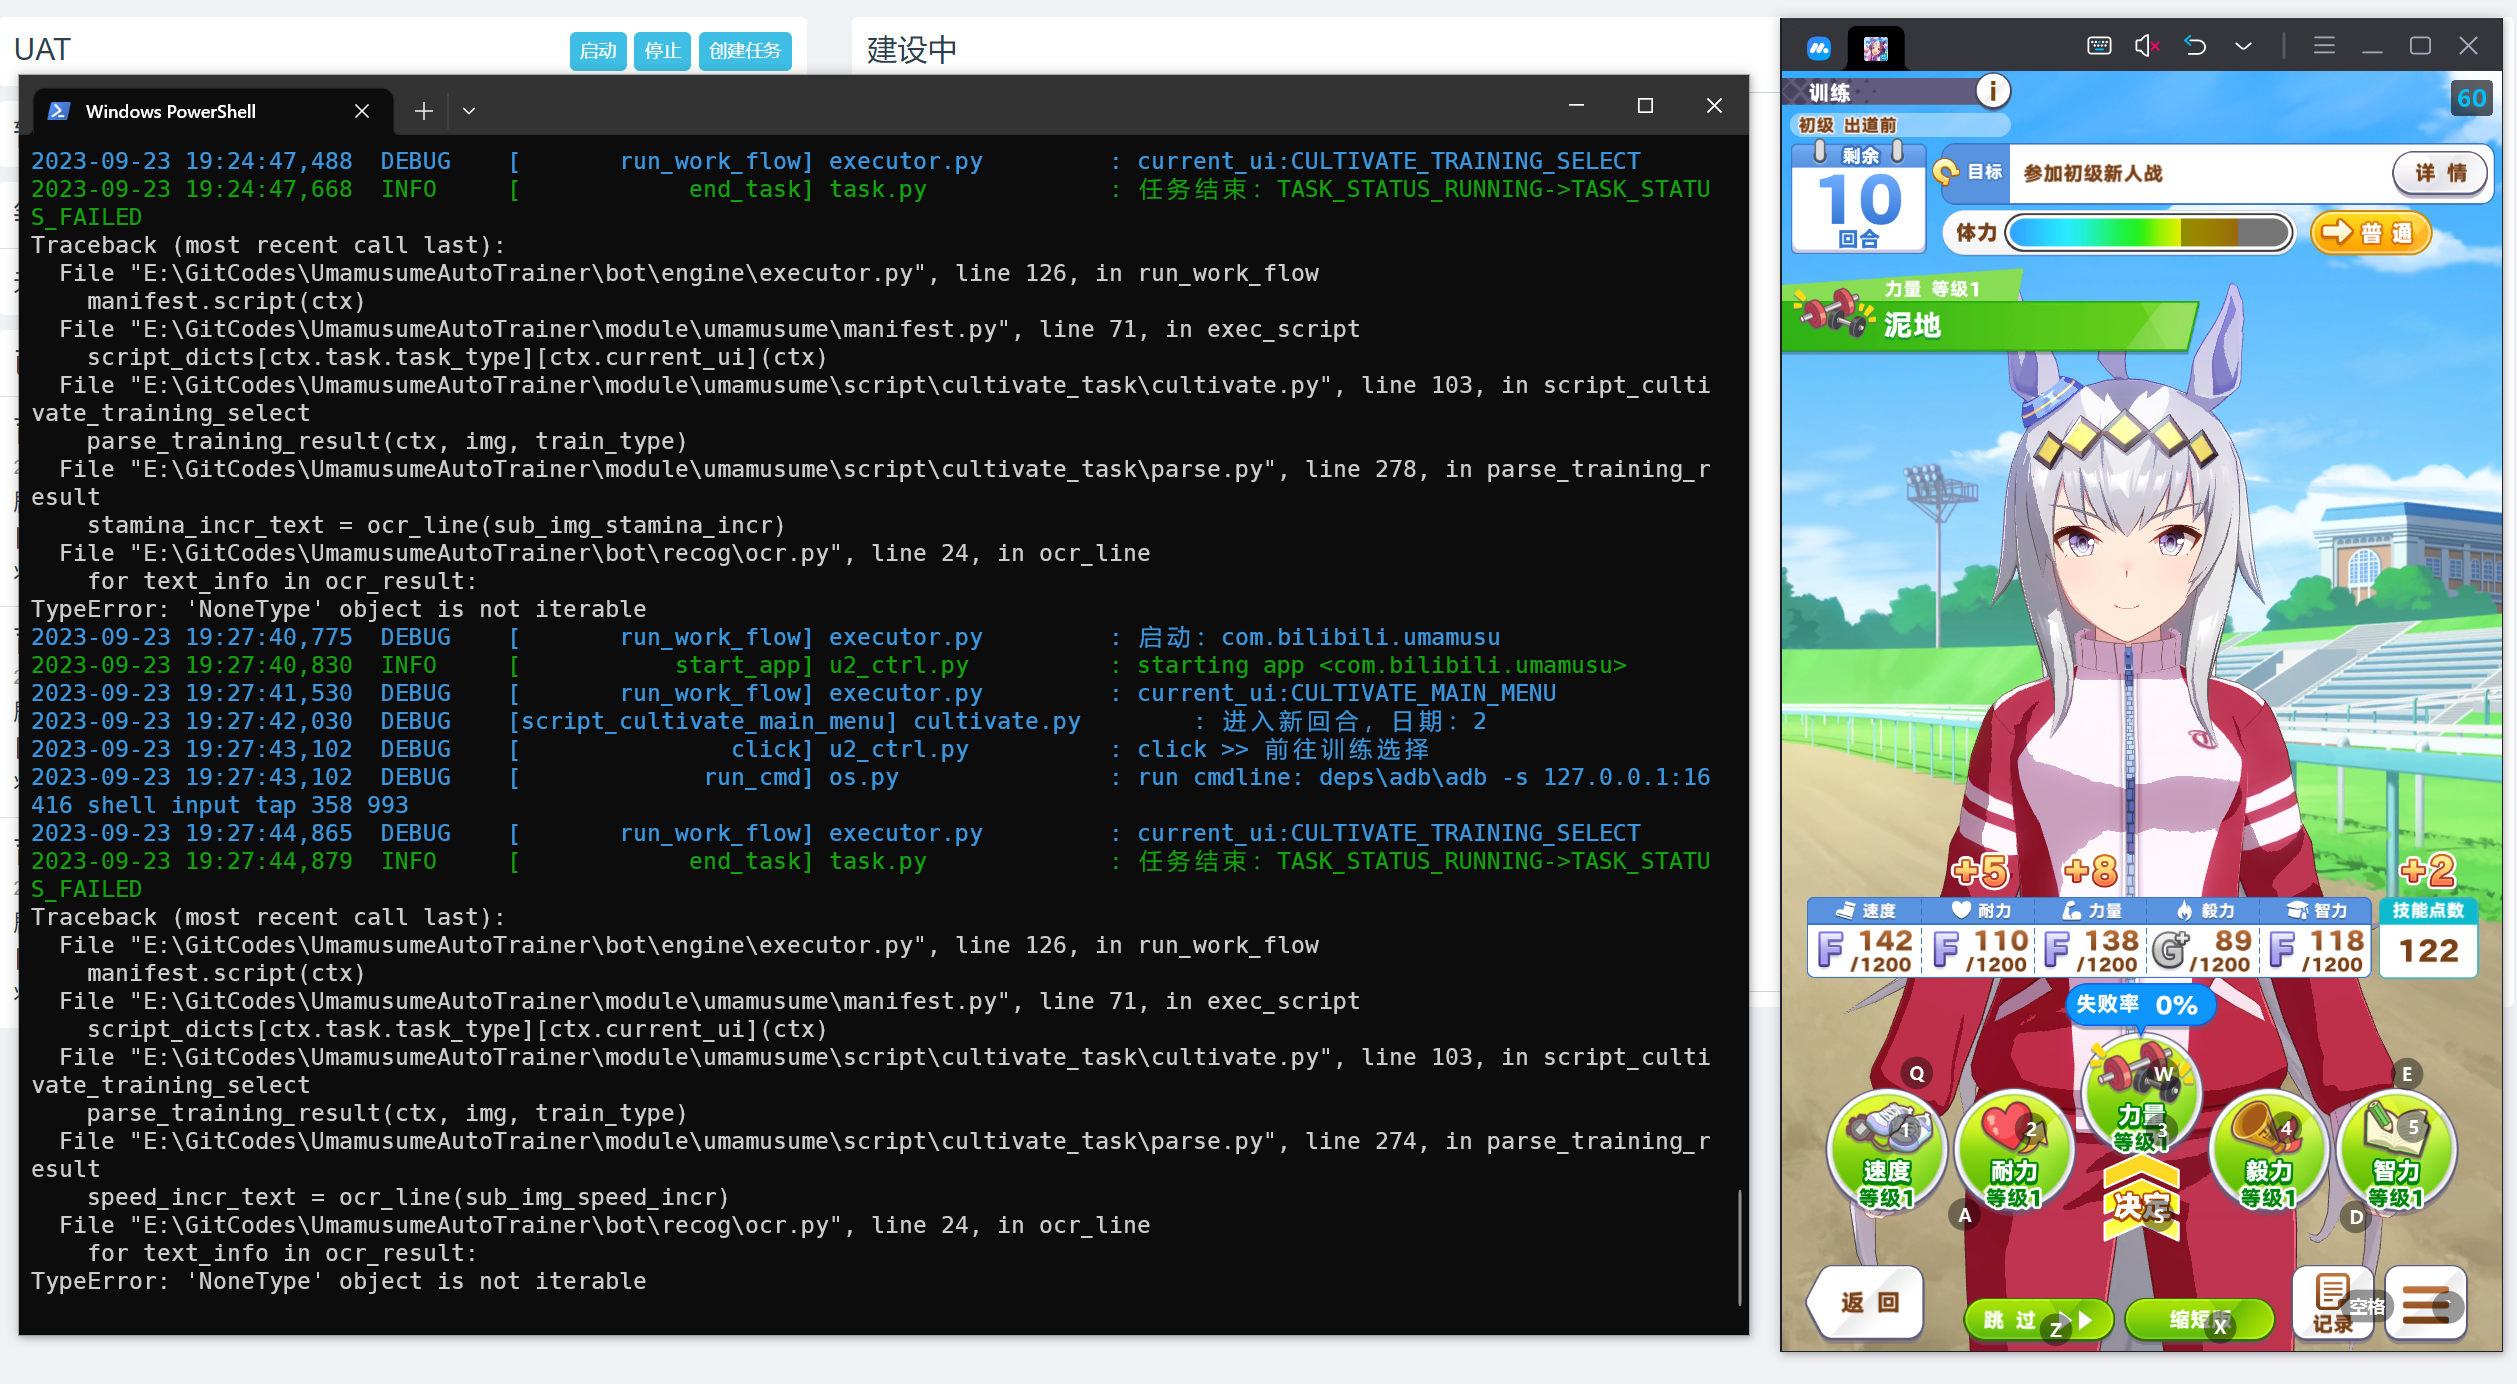Unmute the emulator audio speaker icon
This screenshot has width=2517, height=1384.
2145,45
